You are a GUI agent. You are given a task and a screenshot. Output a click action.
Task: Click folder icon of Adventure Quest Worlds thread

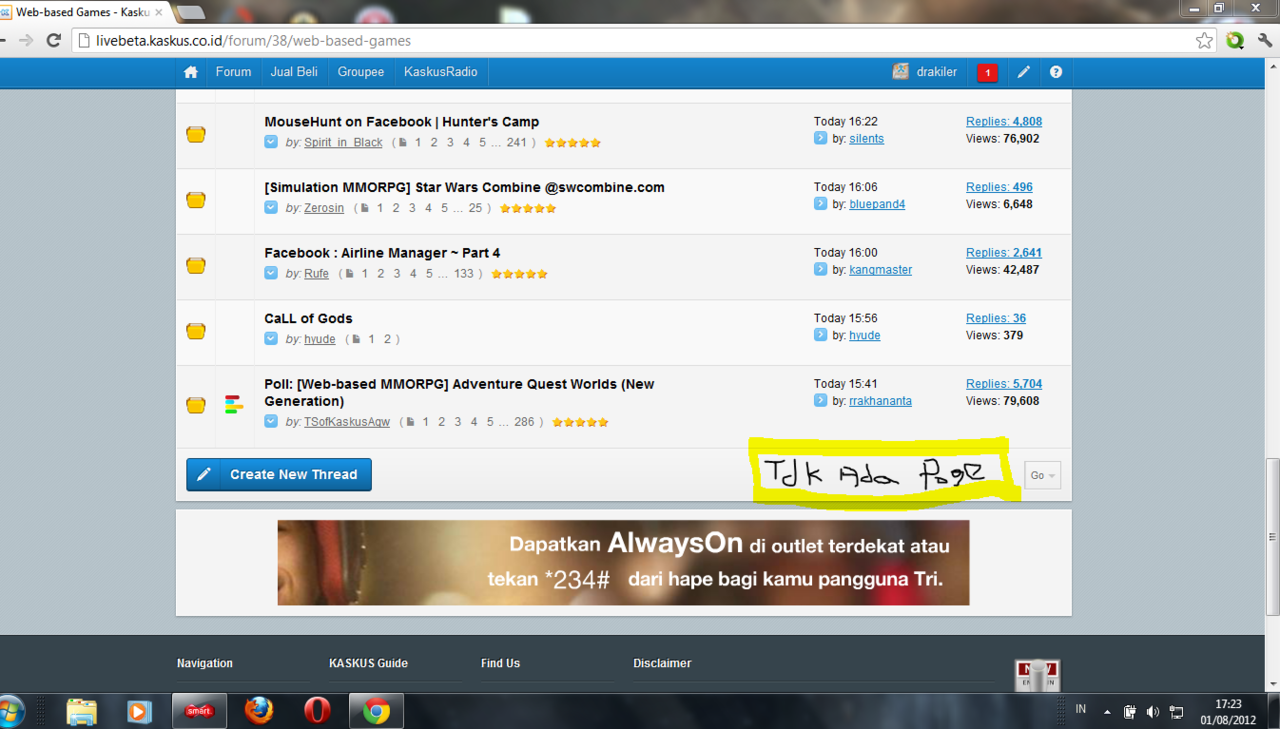pos(196,406)
